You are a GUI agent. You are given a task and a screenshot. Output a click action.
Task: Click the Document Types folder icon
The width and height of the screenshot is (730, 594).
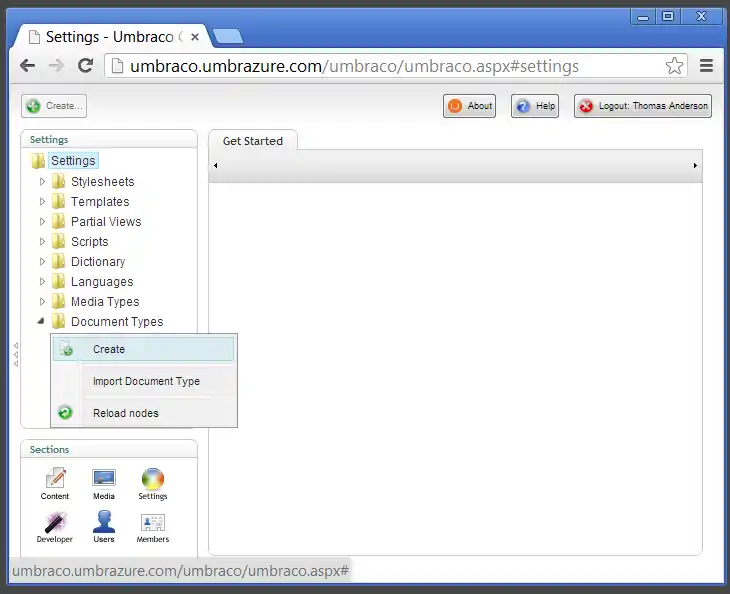tap(58, 321)
